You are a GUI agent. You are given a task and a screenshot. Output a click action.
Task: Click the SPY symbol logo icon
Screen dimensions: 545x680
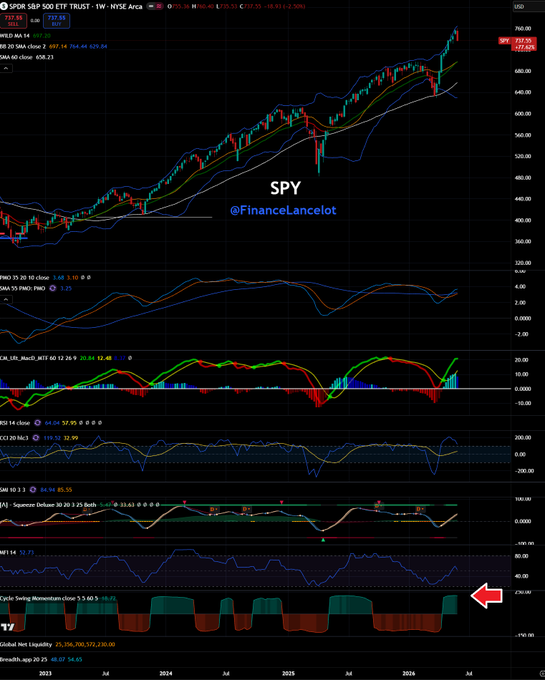3,7
